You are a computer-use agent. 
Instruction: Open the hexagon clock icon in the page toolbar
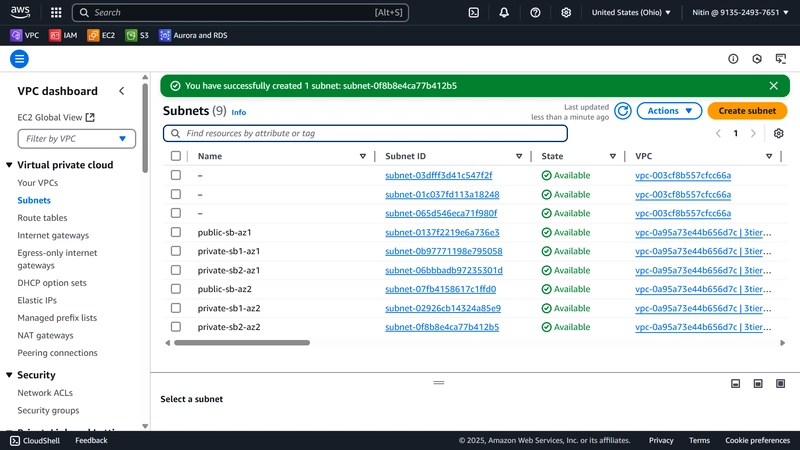(757, 59)
